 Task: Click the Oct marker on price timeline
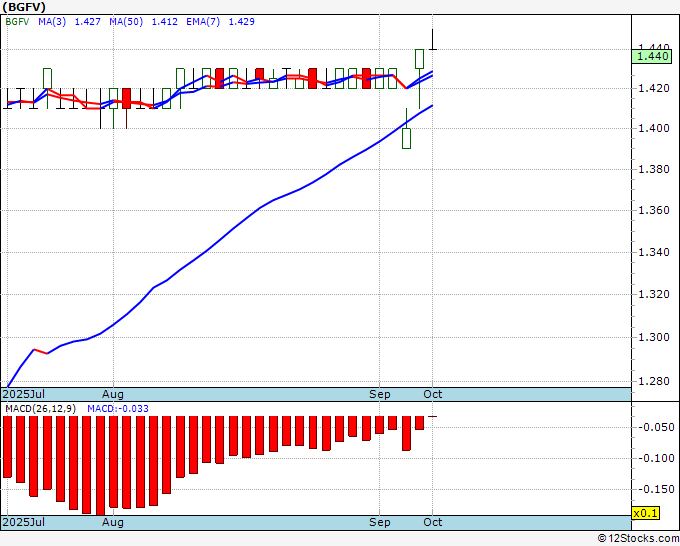pos(432,394)
